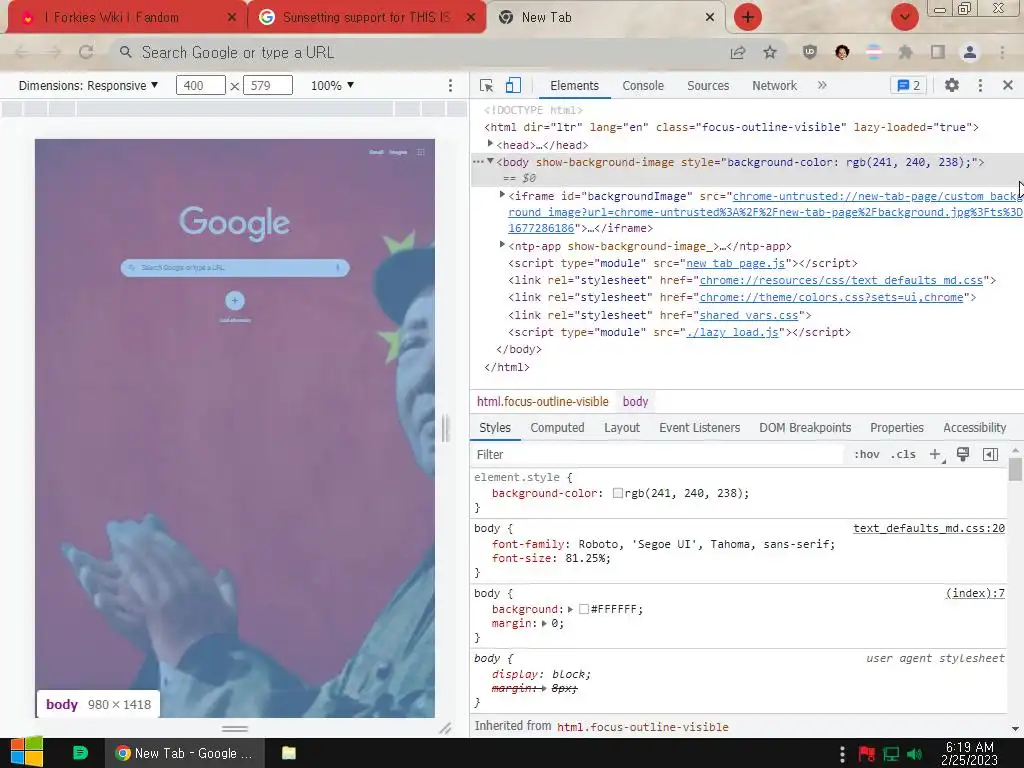Screen dimensions: 1024x768
Task: Bookmark this tab with star icon
Action: click(770, 52)
